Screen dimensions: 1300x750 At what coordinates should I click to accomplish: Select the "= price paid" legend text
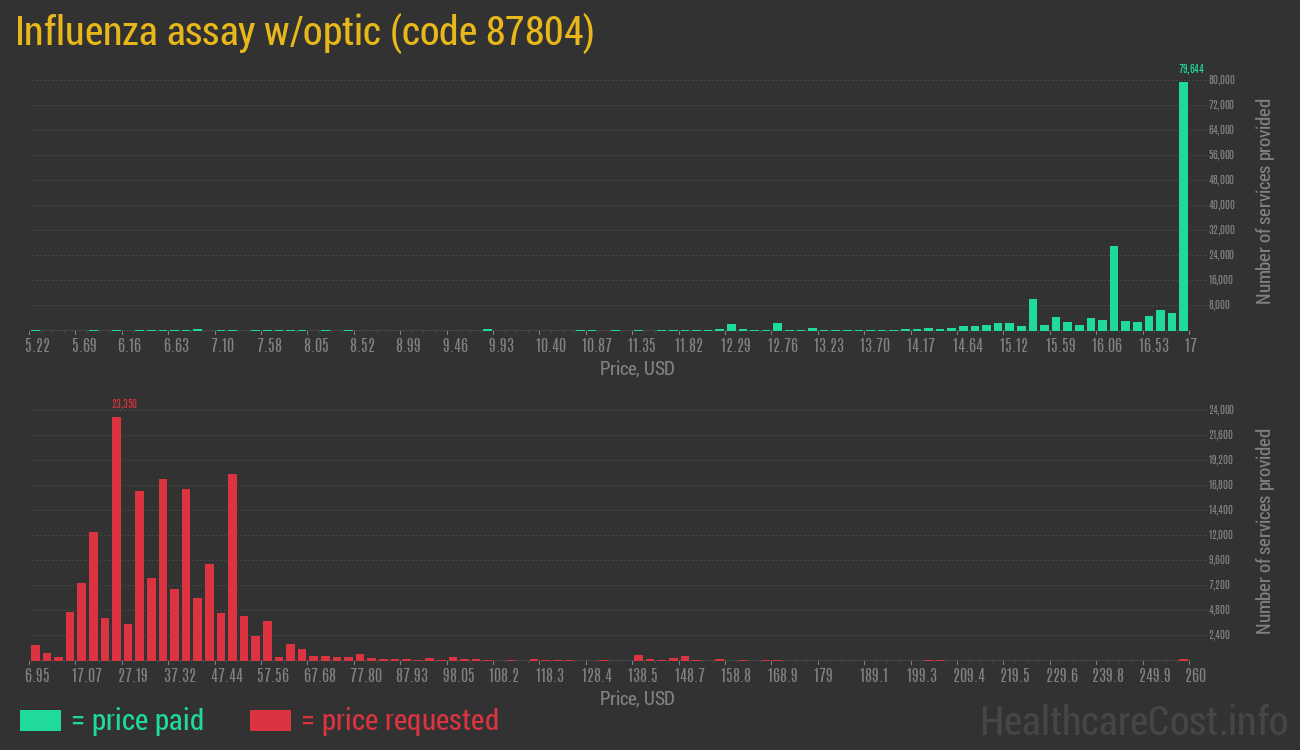(x=138, y=720)
